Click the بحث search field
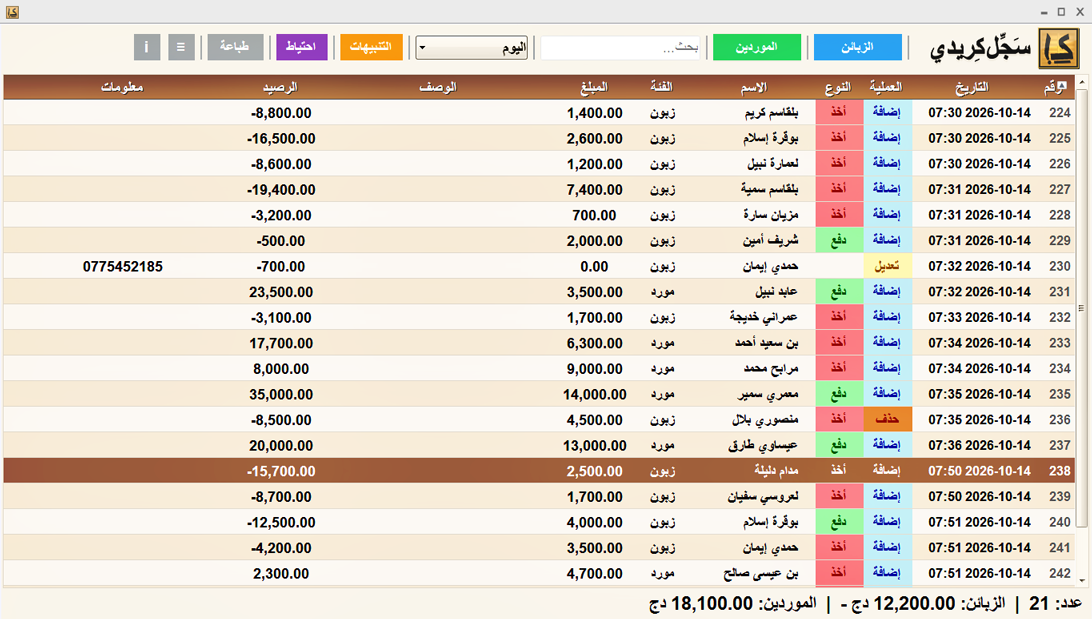Screen dimensions: 1092x619 pos(621,48)
